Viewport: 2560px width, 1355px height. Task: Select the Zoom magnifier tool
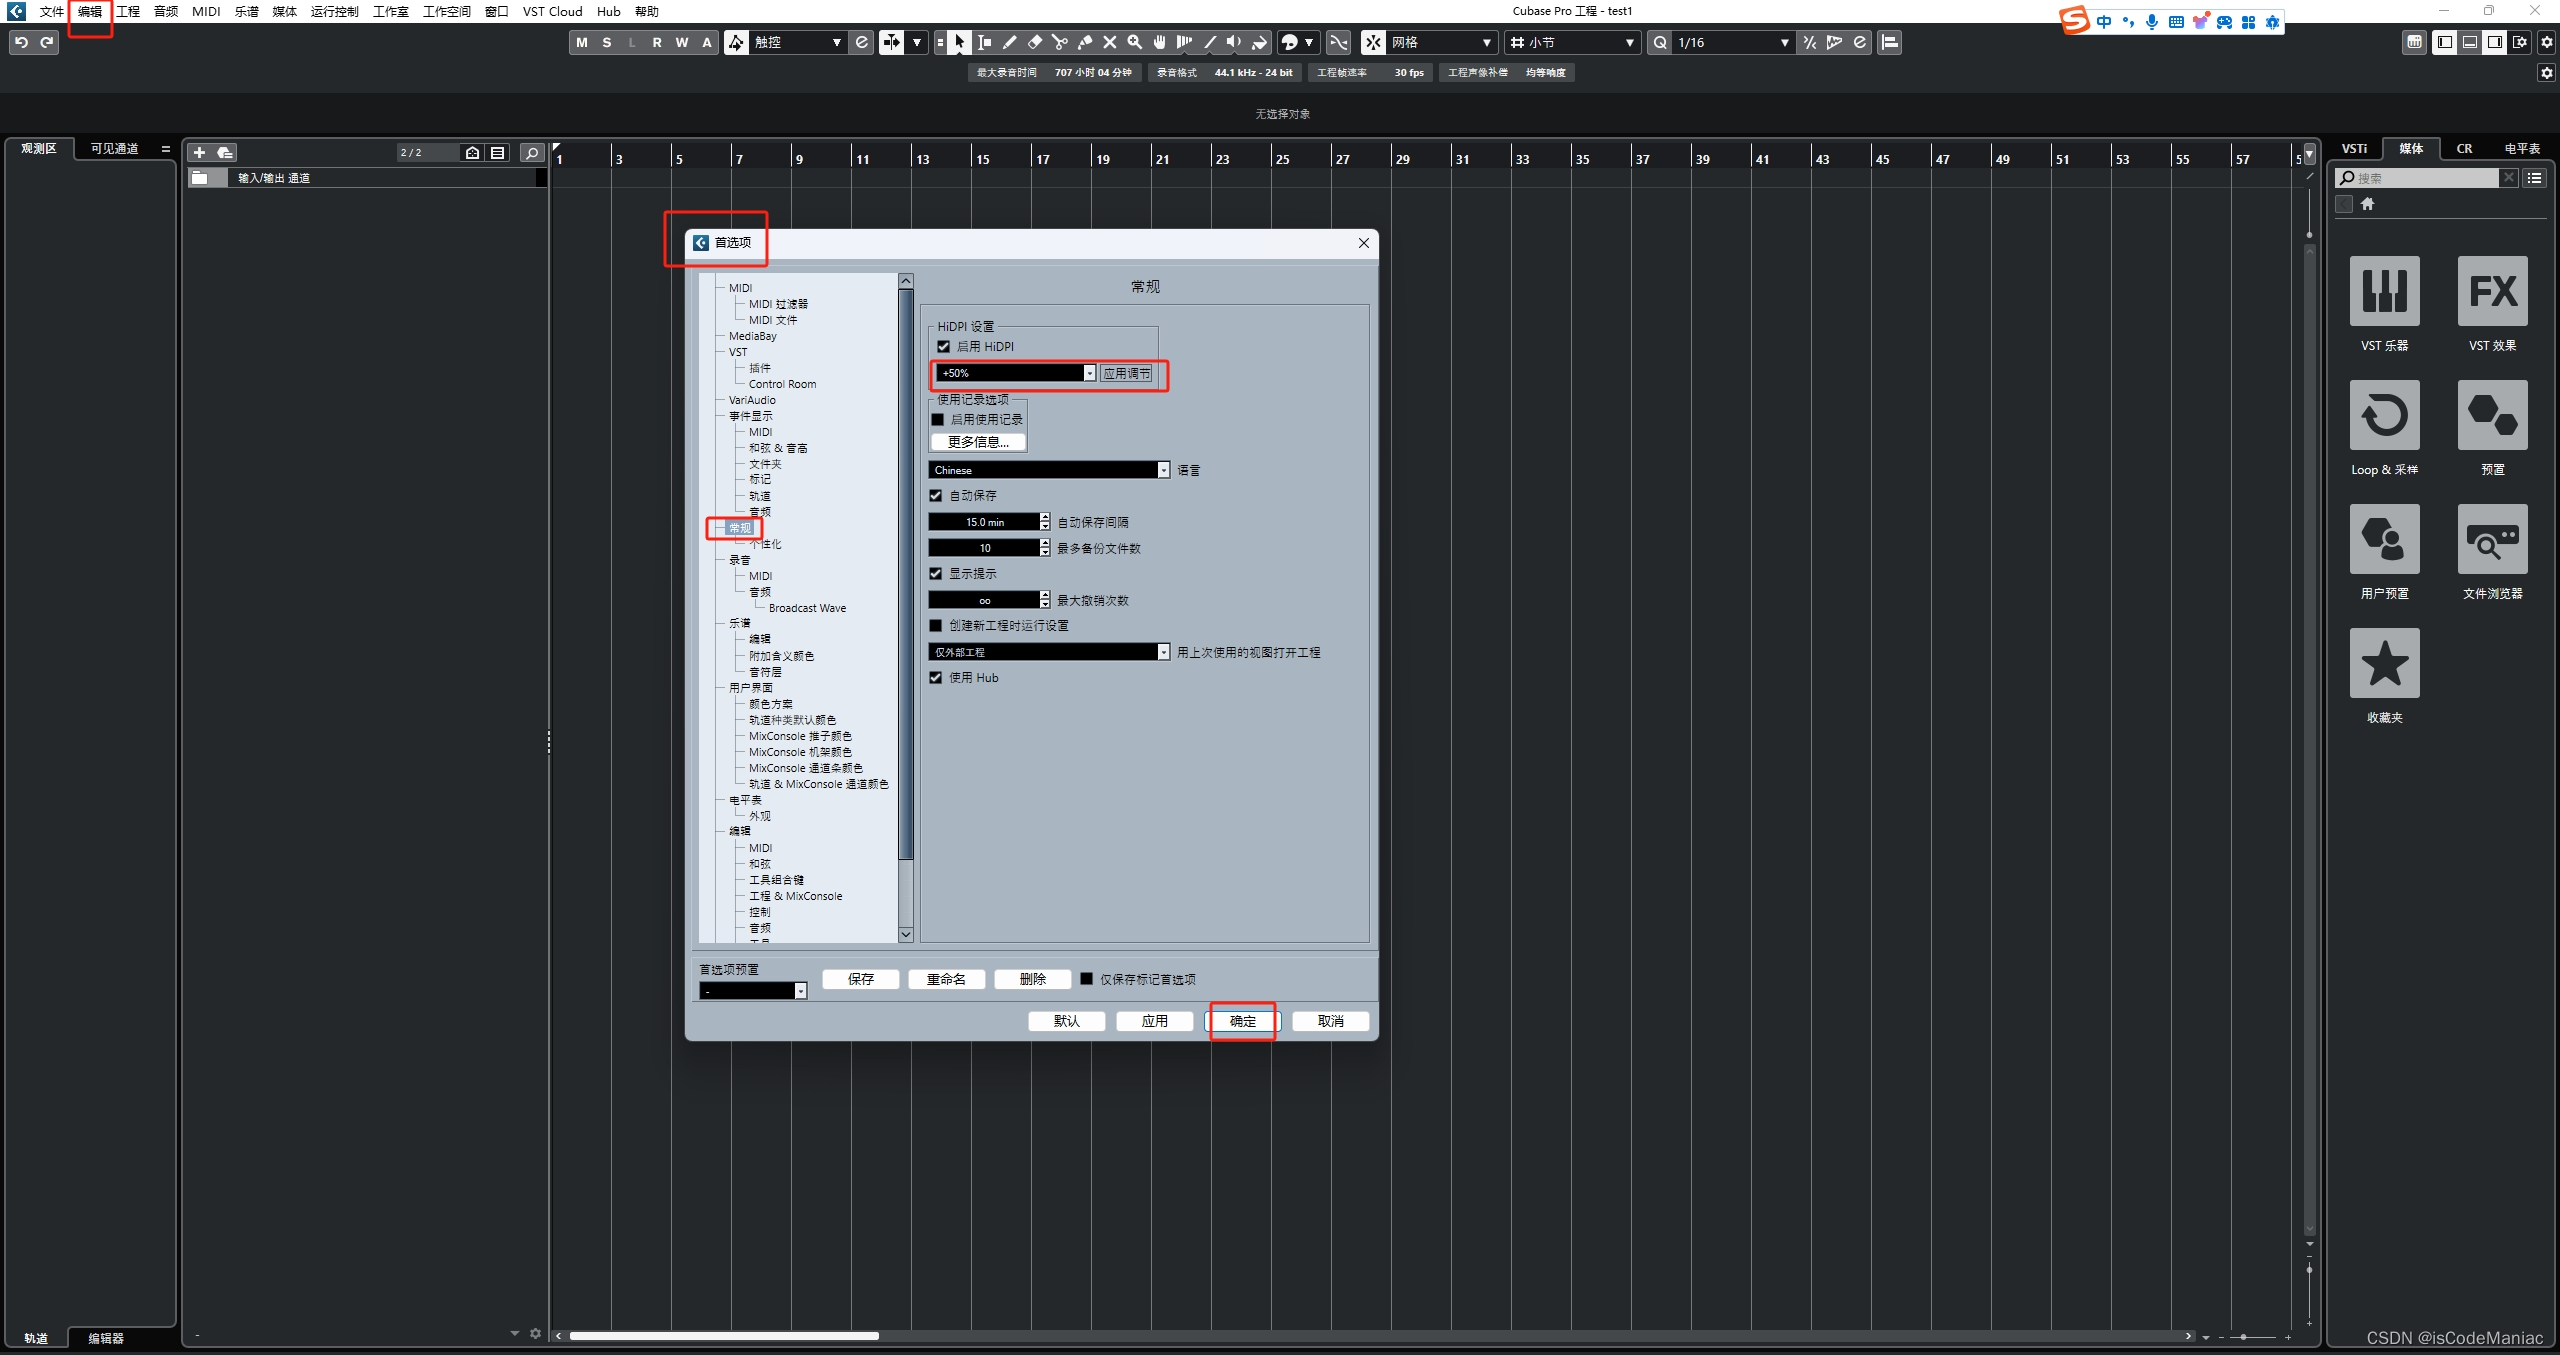(x=1134, y=42)
